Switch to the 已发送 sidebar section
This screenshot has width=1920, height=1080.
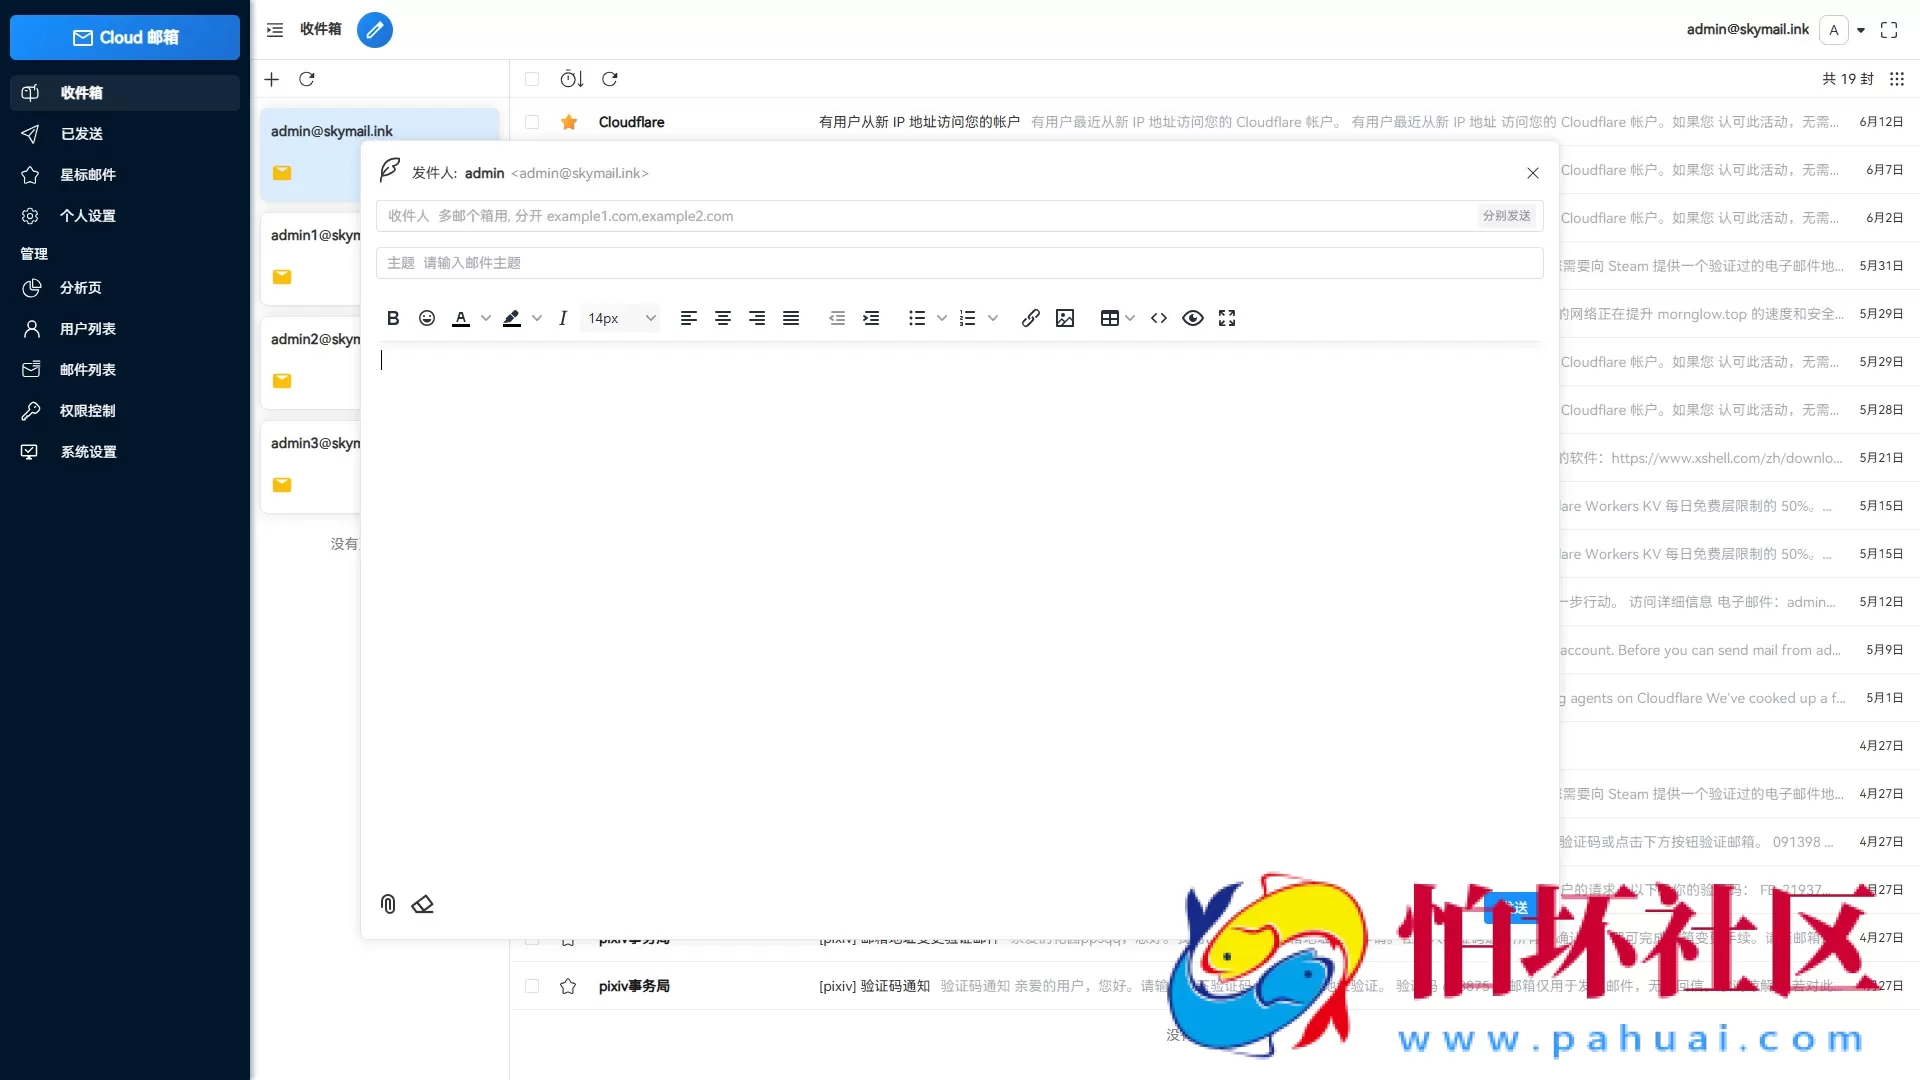coord(82,134)
